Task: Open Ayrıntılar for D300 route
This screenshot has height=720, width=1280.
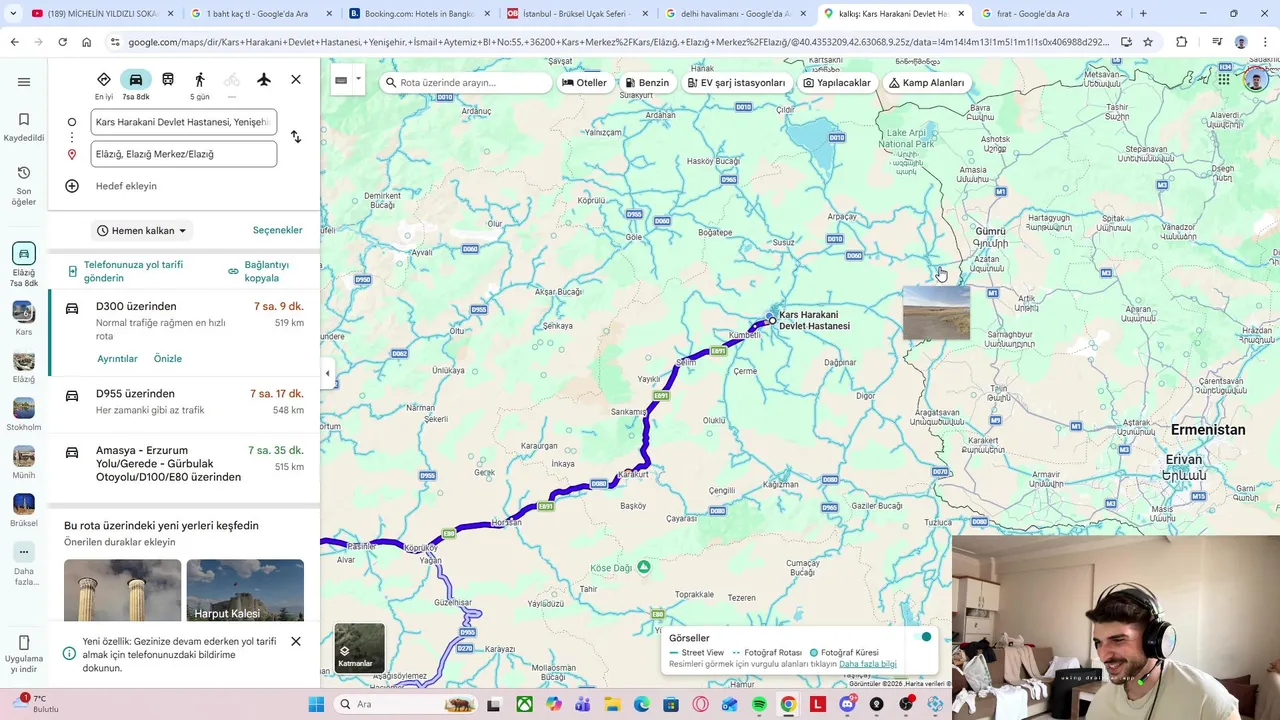Action: tap(117, 359)
